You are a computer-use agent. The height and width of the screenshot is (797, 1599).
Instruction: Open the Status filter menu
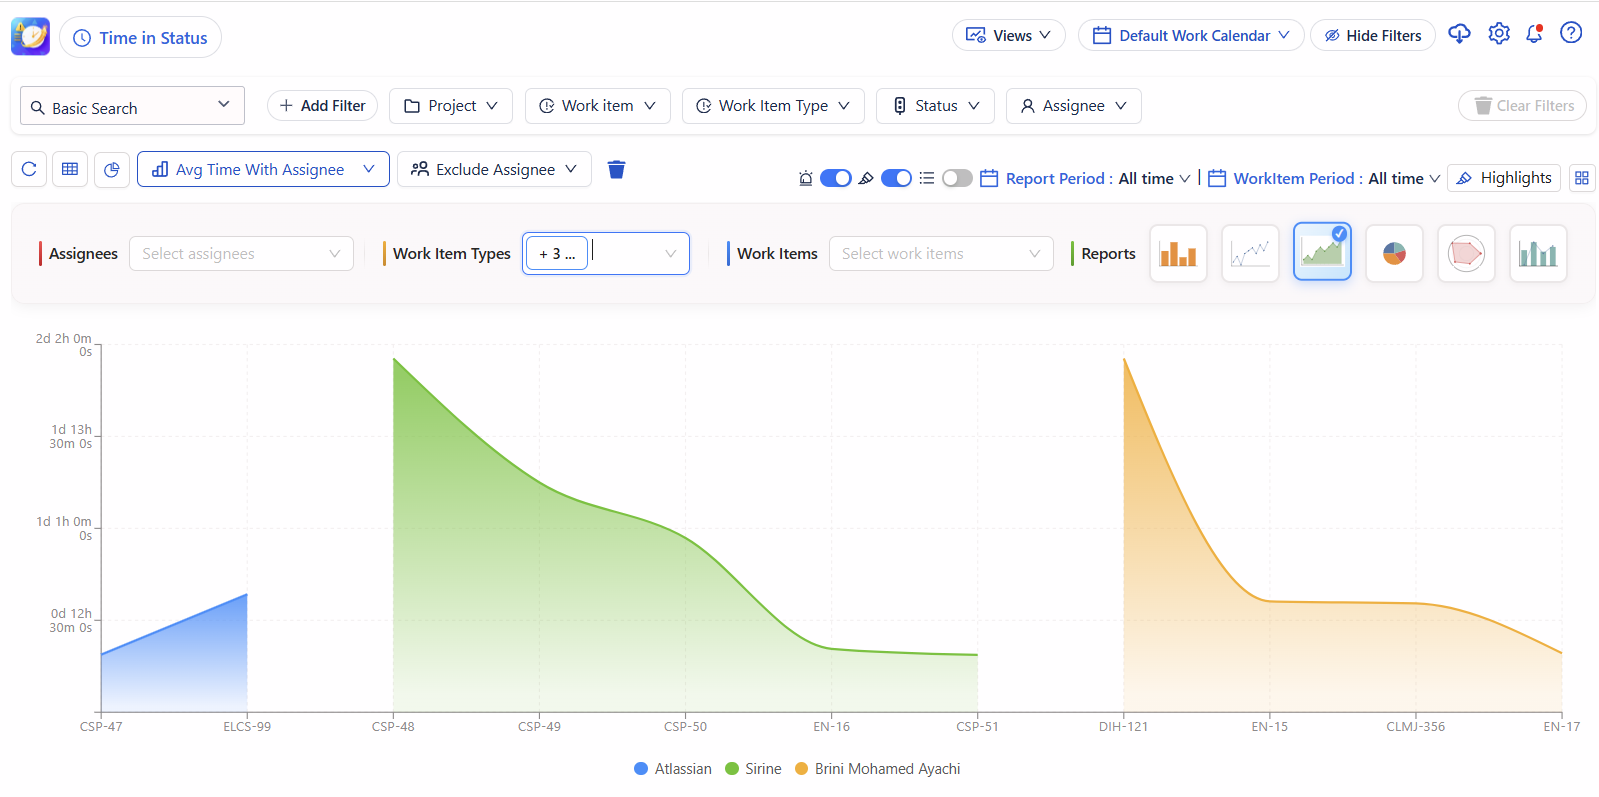coord(935,106)
